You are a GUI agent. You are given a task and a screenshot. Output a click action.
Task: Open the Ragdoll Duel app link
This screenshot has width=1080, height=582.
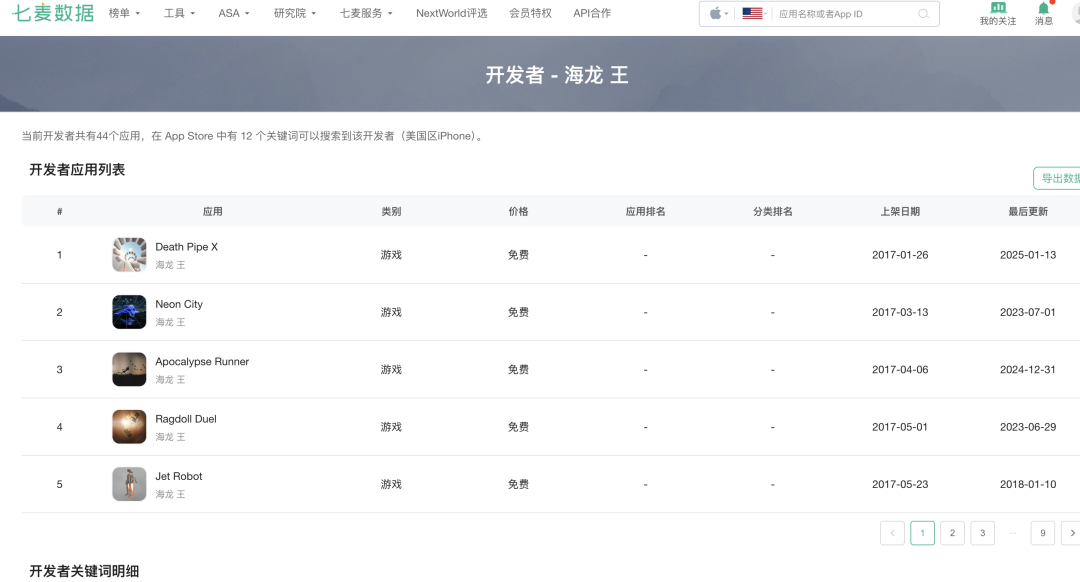(x=186, y=419)
